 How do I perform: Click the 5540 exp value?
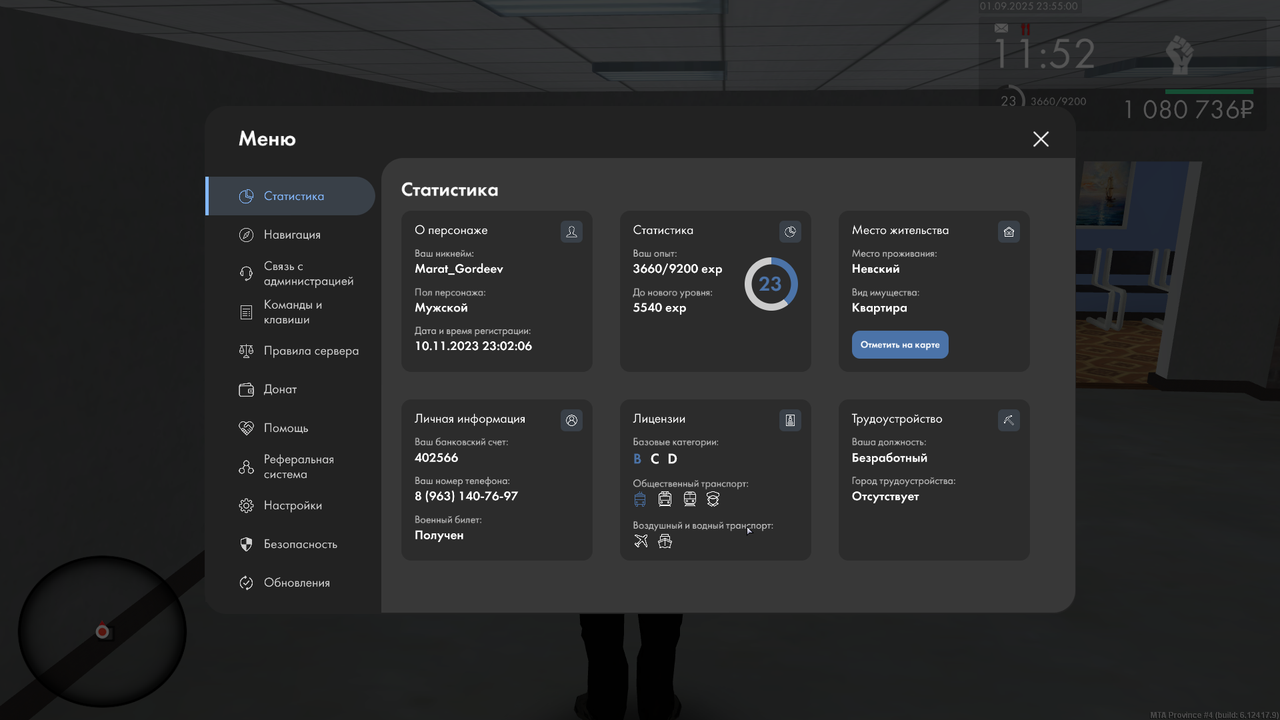pos(660,308)
